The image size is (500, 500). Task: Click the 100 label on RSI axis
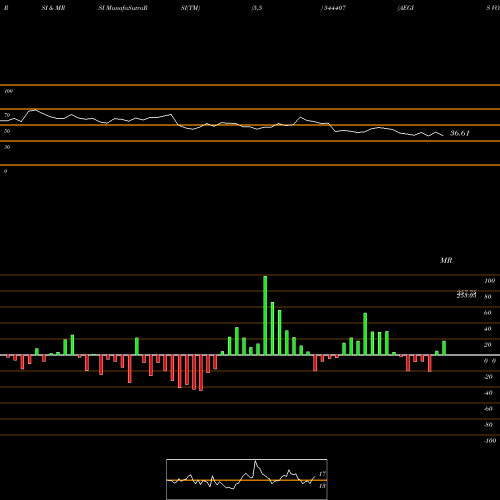(x=8, y=91)
